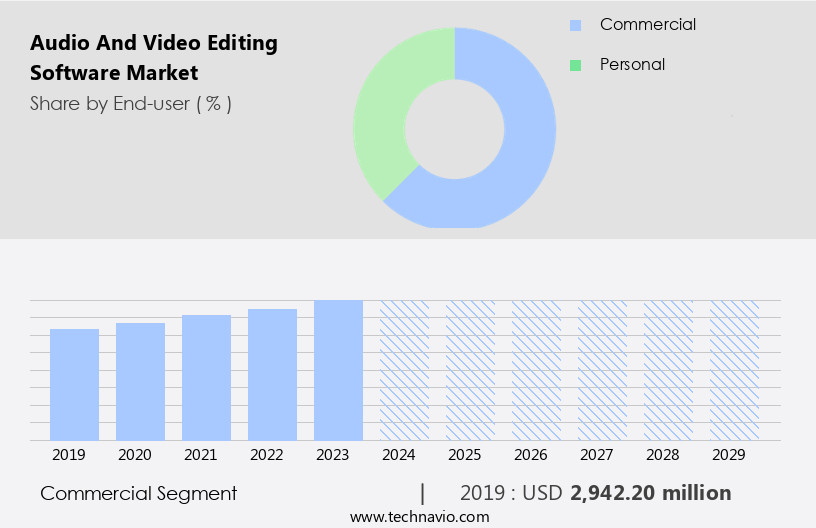Select the hatched 2027 forecast bar
This screenshot has height=528, width=816.
tap(602, 370)
